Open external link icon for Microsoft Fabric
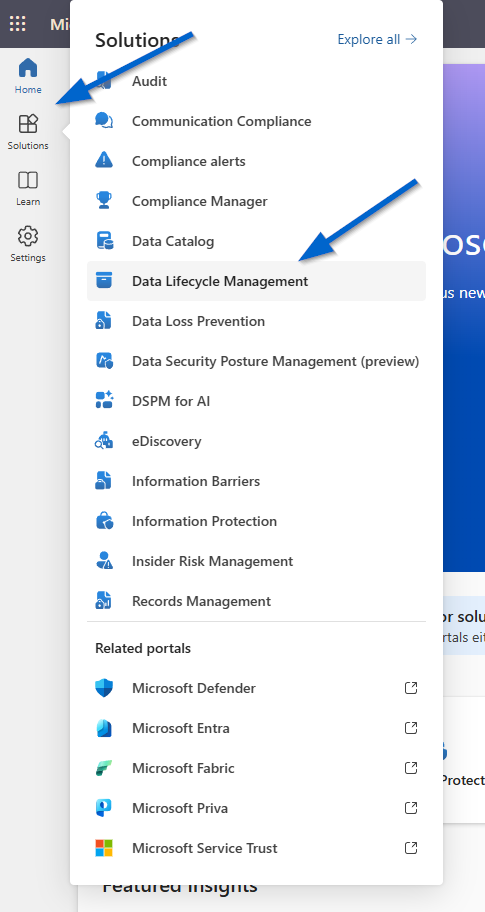This screenshot has width=485, height=912. 411,768
